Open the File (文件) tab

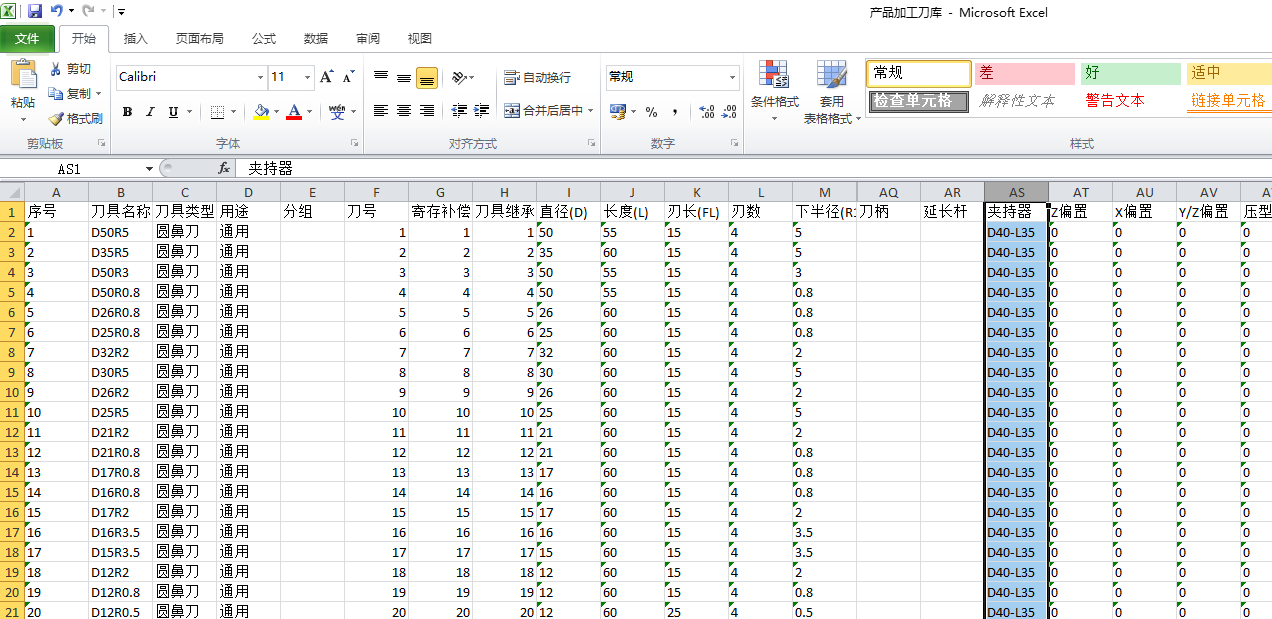tap(27, 39)
